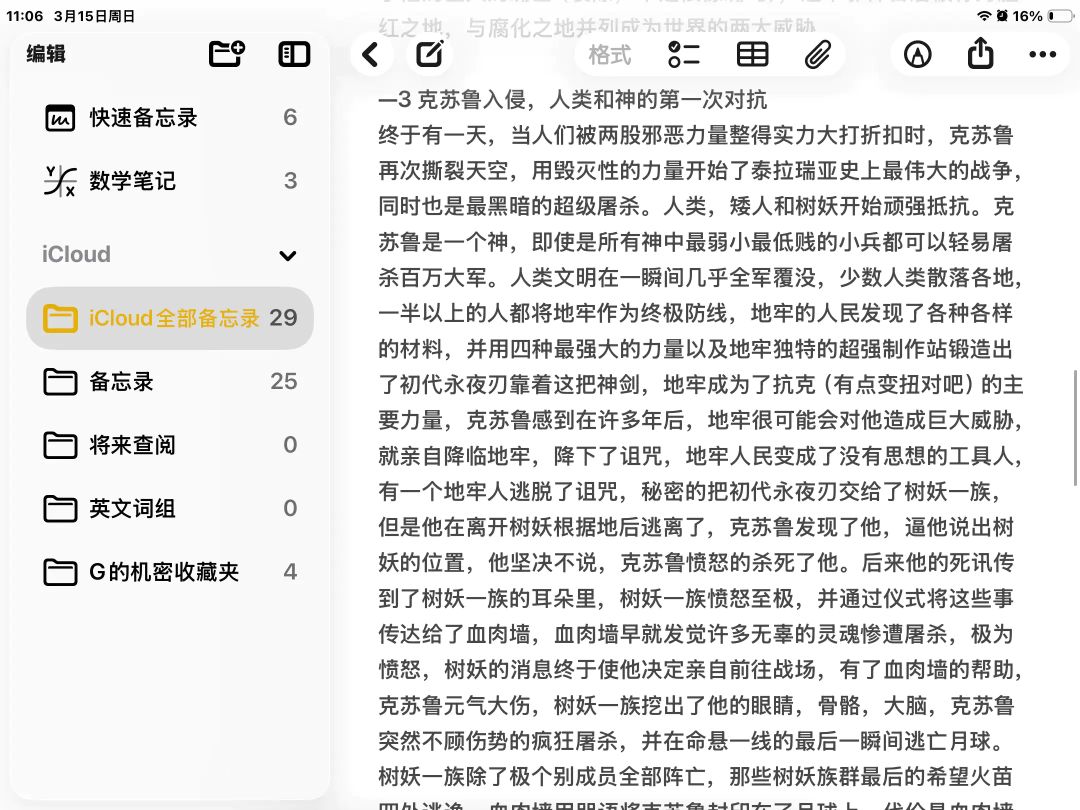Image resolution: width=1080 pixels, height=810 pixels.
Task: Open the more options ellipsis menu
Action: [x=1043, y=54]
